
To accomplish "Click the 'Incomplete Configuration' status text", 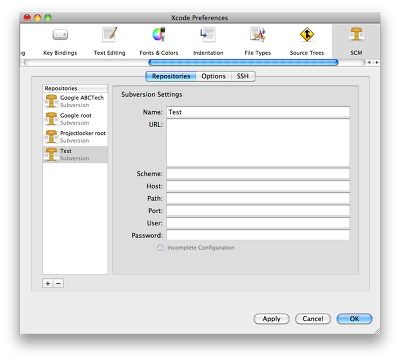I will point(201,248).
